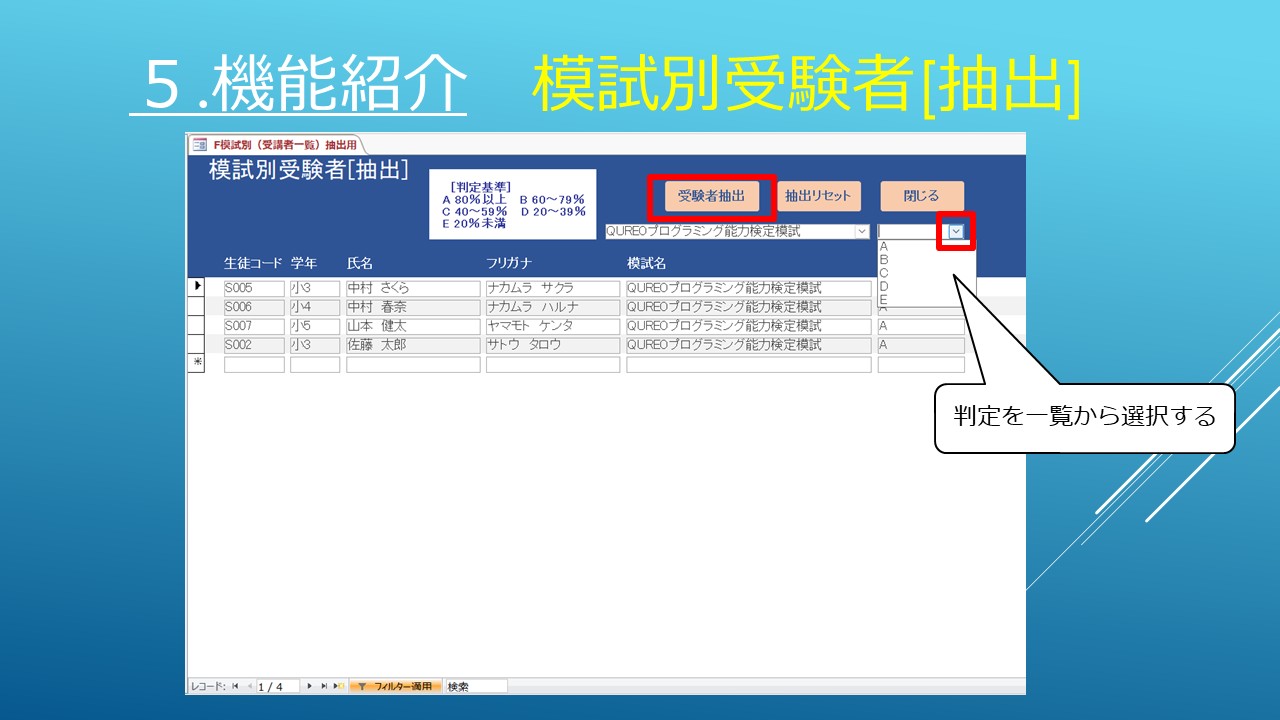The width and height of the screenshot is (1280, 720).
Task: Open the 判定 grade dropdown arrow
Action: [956, 231]
